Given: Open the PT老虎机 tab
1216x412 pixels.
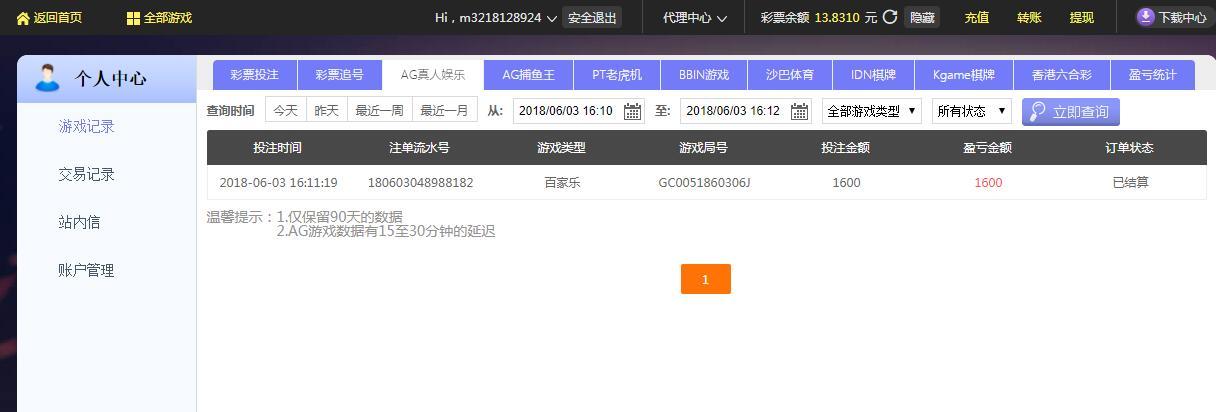Looking at the screenshot, I should (617, 75).
